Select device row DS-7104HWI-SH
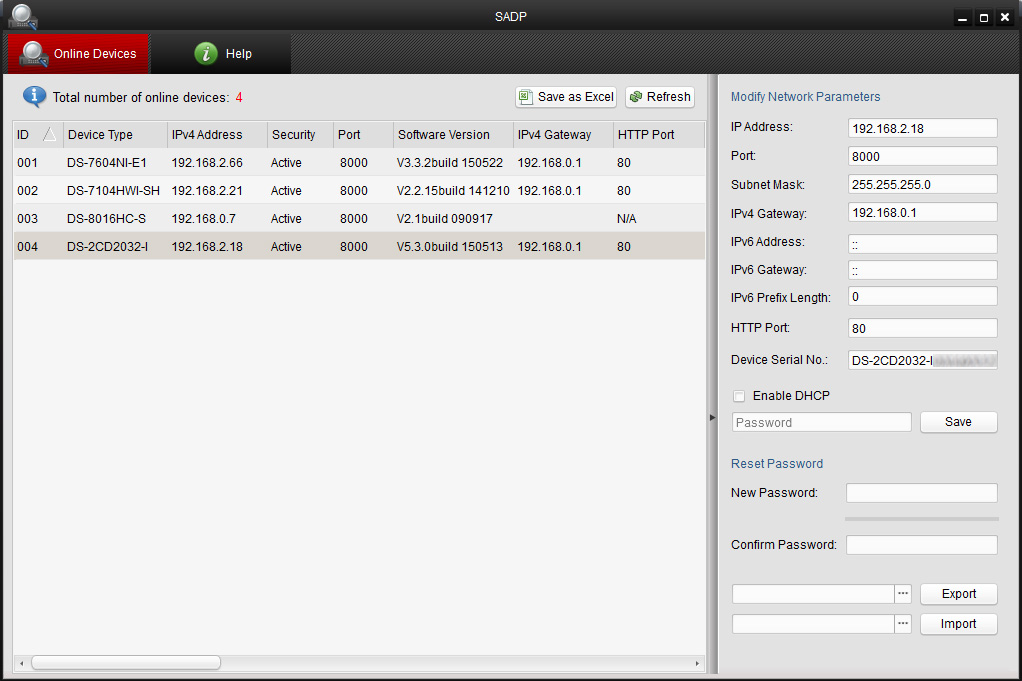Screen dimensions: 1022x681 tap(359, 190)
